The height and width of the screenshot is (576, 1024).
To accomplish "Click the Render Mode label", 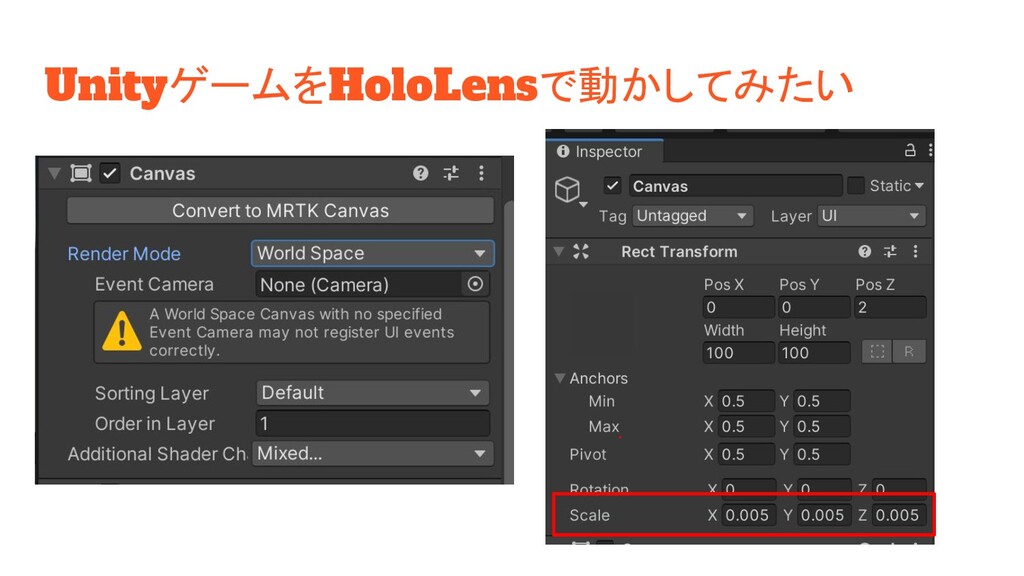I will point(124,253).
